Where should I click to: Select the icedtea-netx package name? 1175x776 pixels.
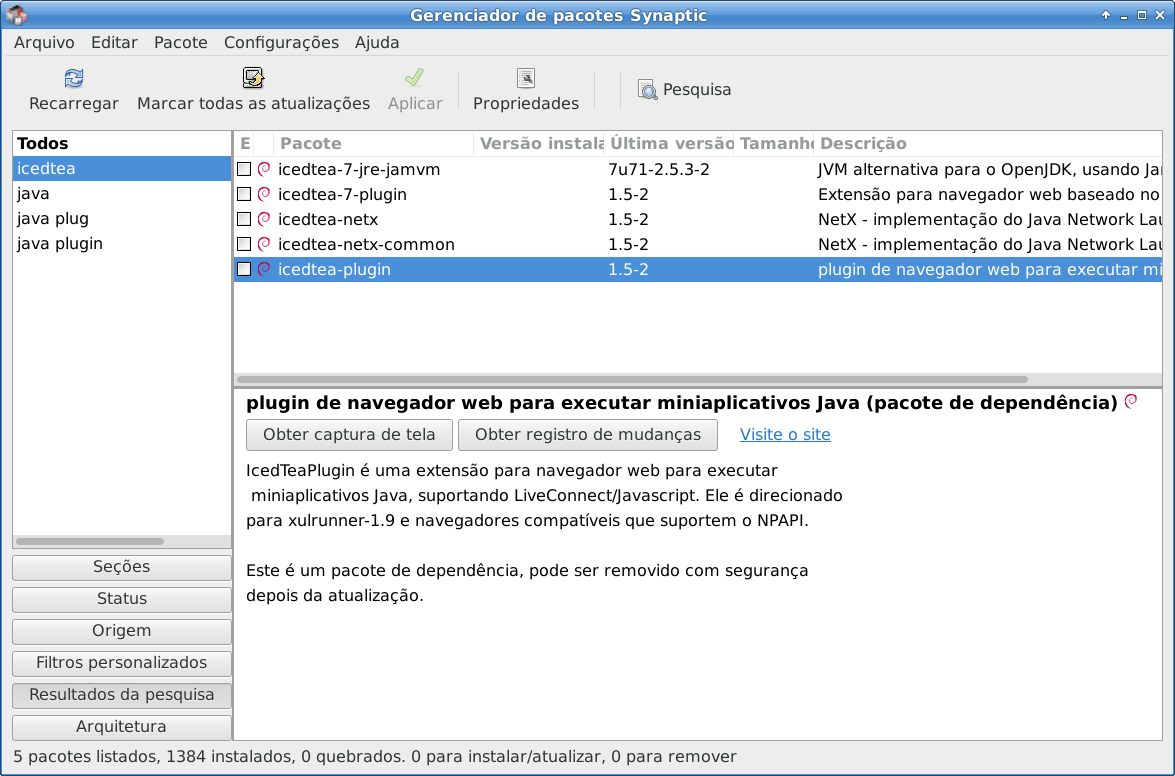328,219
